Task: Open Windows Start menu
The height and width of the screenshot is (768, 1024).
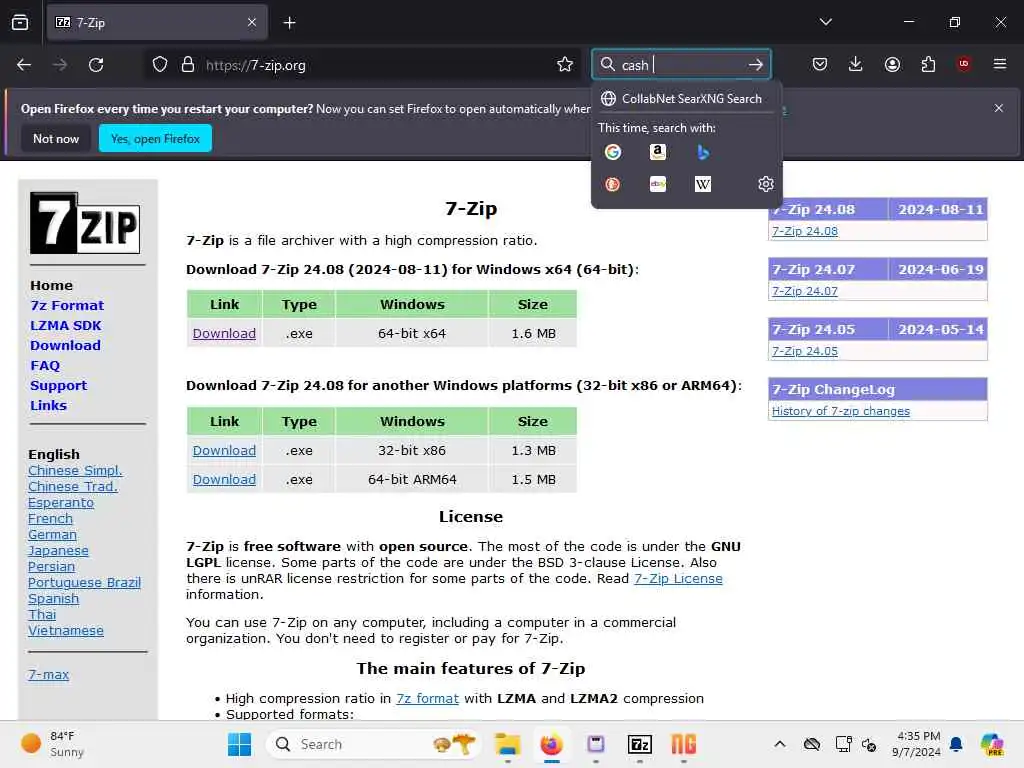Action: pyautogui.click(x=239, y=744)
